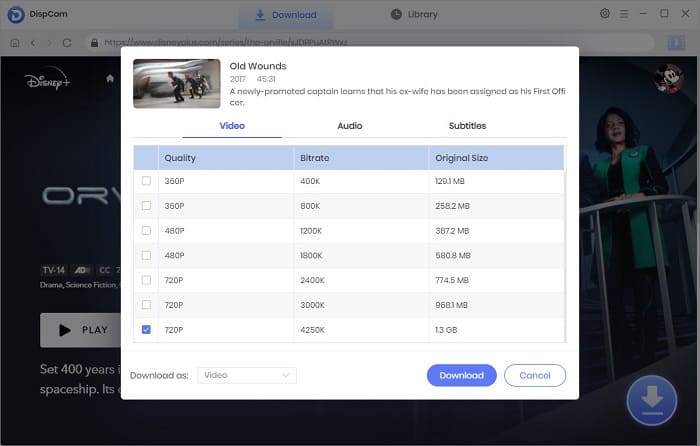
Task: Click the Quality column header
Action: click(226, 158)
